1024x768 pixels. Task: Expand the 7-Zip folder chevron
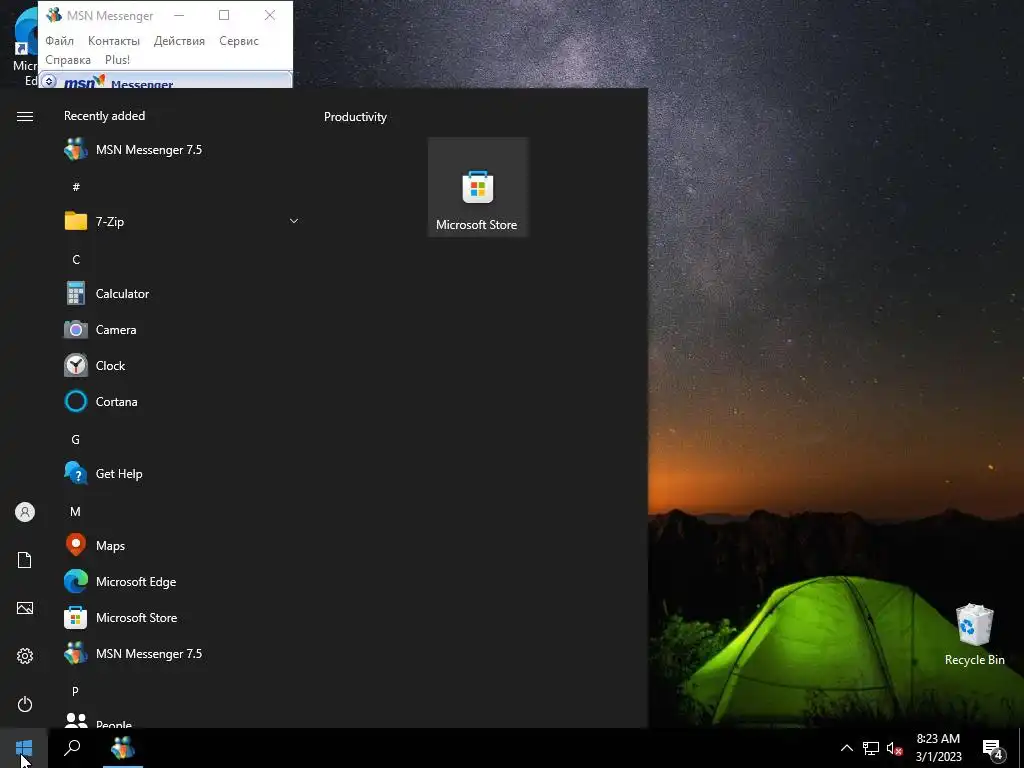(294, 221)
